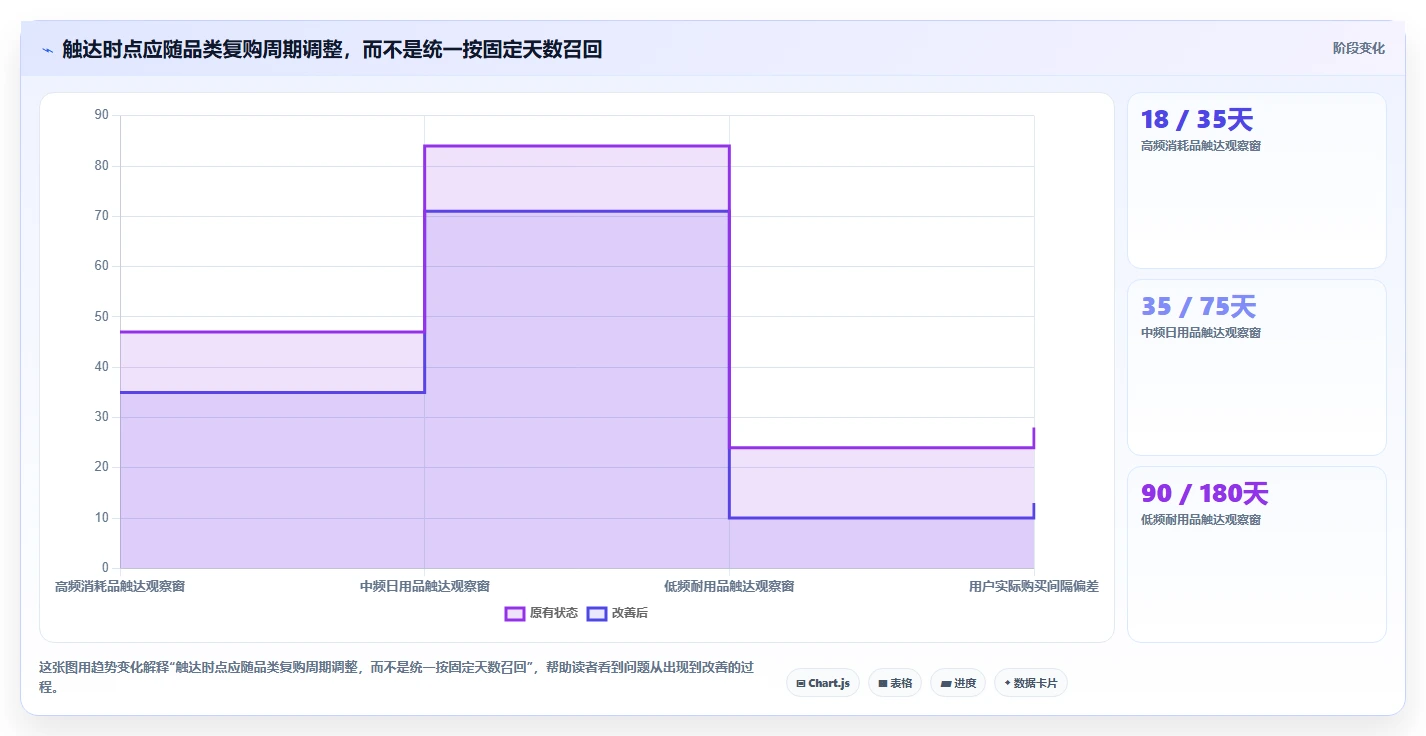Click the 高频消耗品触达观察窗 card subtitle
Viewport: 1426px width, 736px height.
1201,146
